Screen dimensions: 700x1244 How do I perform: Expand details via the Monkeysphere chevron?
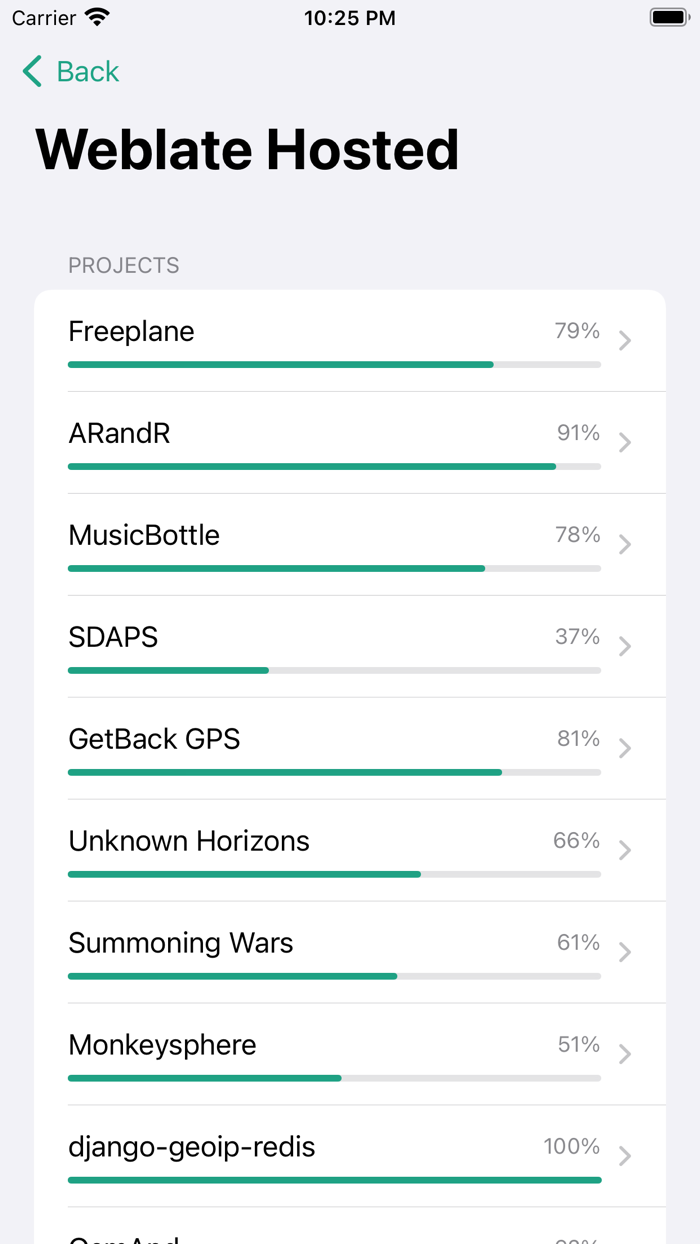(x=624, y=1054)
